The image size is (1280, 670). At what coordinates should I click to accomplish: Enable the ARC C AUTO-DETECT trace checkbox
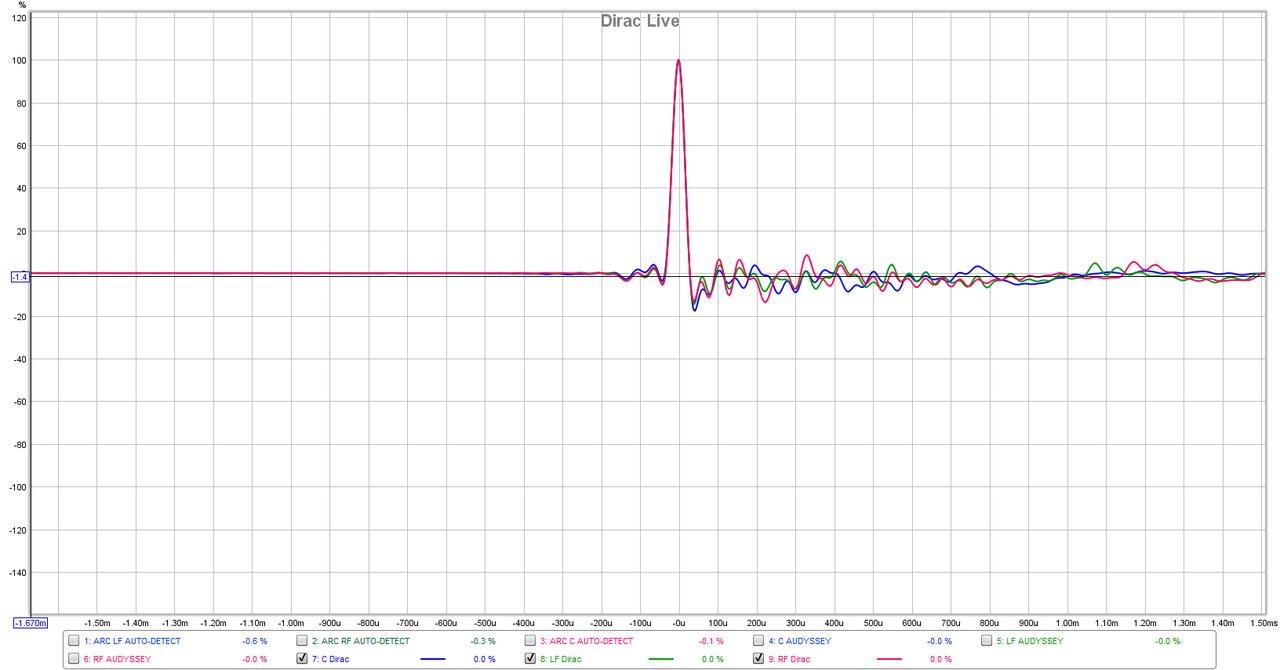530,641
